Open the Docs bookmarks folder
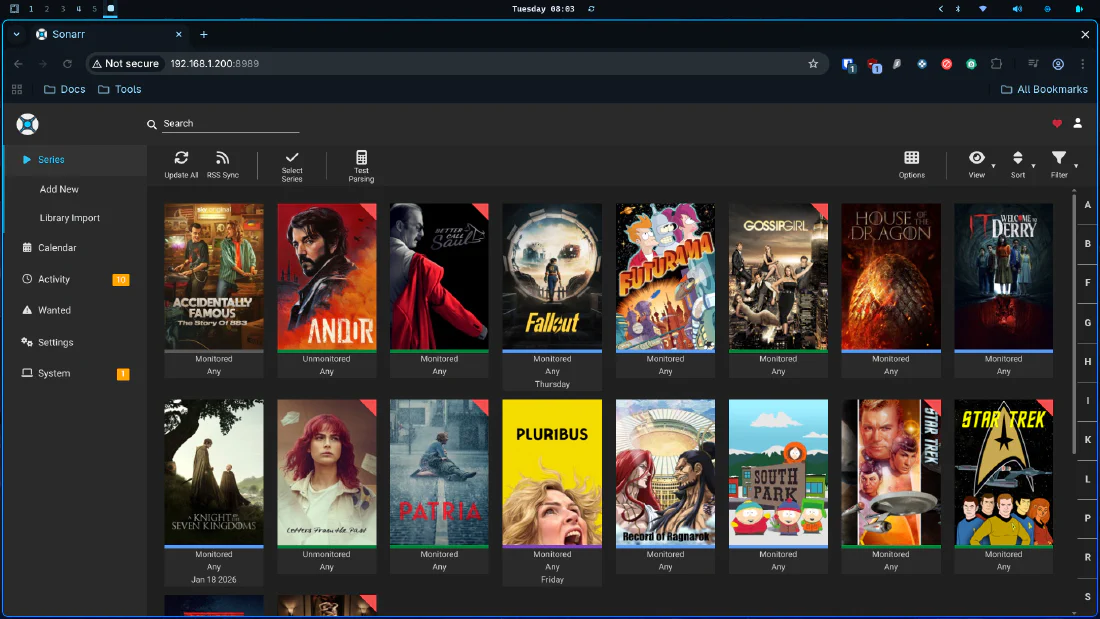The image size is (1100, 619). (65, 90)
